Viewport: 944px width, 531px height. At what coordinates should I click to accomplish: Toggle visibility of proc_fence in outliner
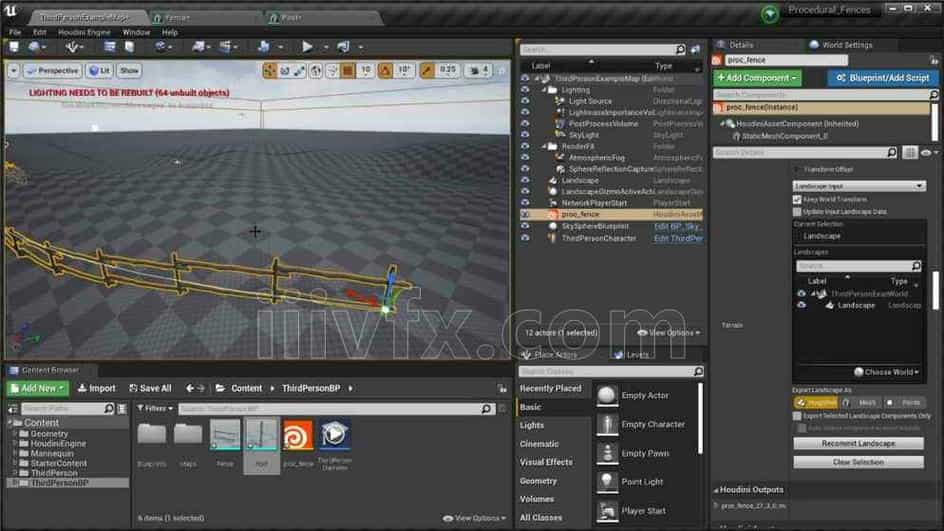pyautogui.click(x=525, y=214)
